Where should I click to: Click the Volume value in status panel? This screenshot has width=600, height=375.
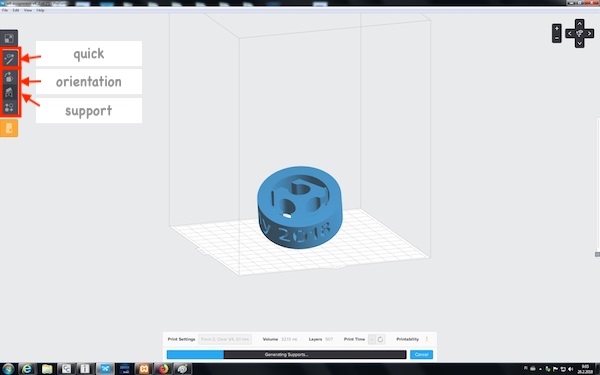click(289, 339)
